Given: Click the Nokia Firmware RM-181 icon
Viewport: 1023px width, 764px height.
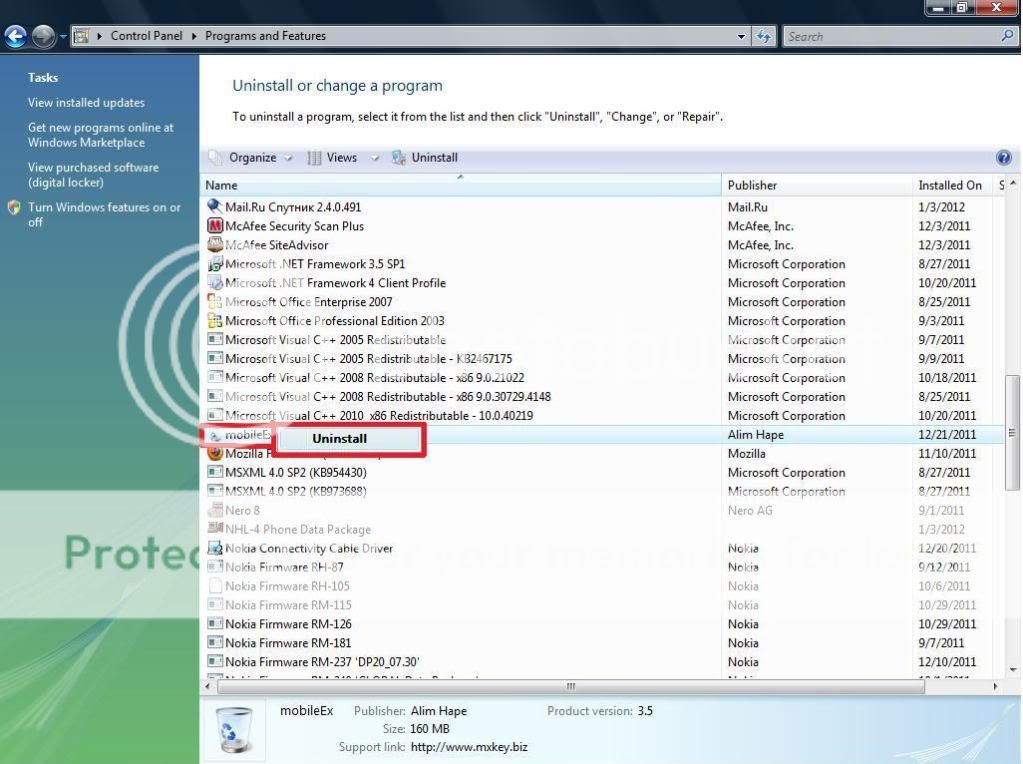Looking at the screenshot, I should (215, 643).
